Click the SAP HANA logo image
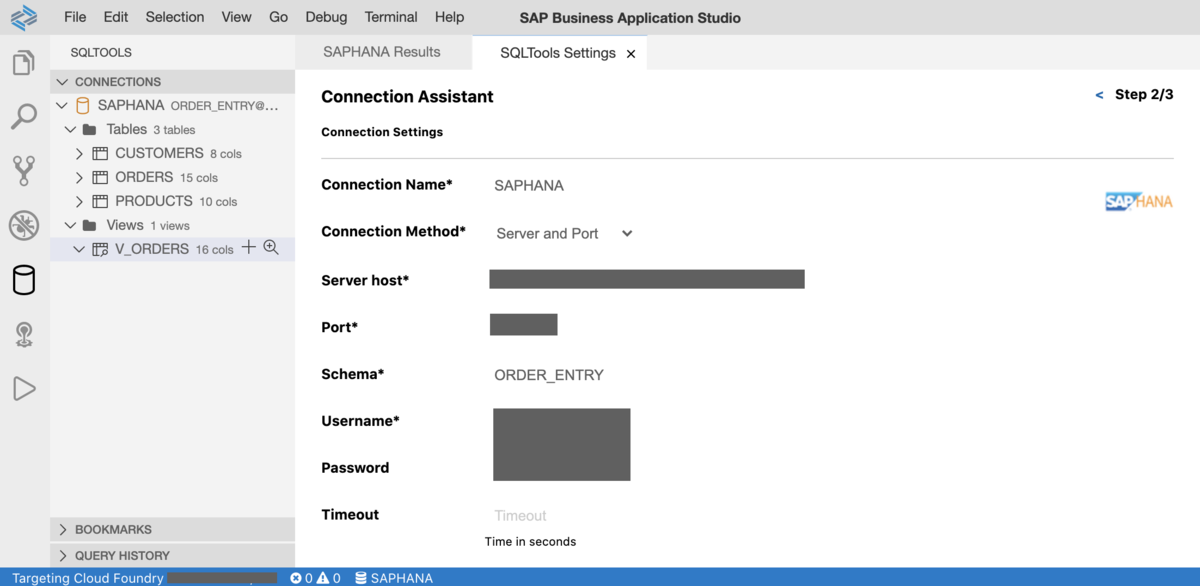 [1138, 202]
